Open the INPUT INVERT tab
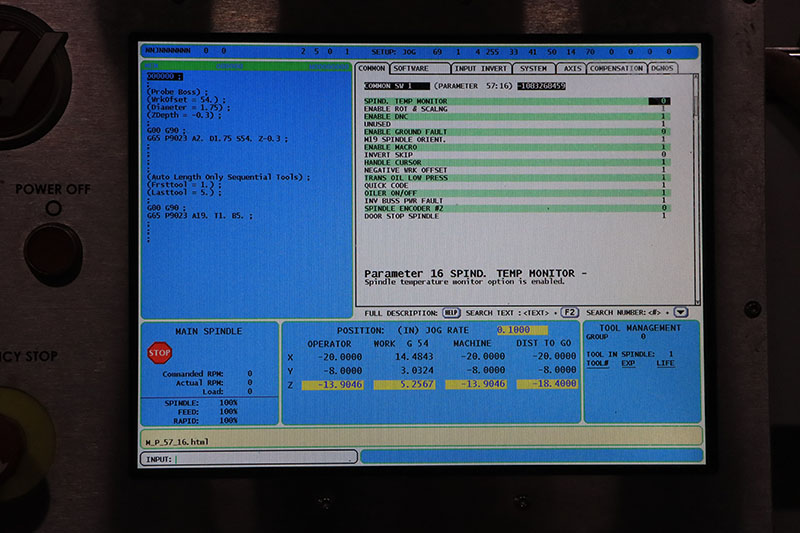This screenshot has height=533, width=800. tap(481, 68)
